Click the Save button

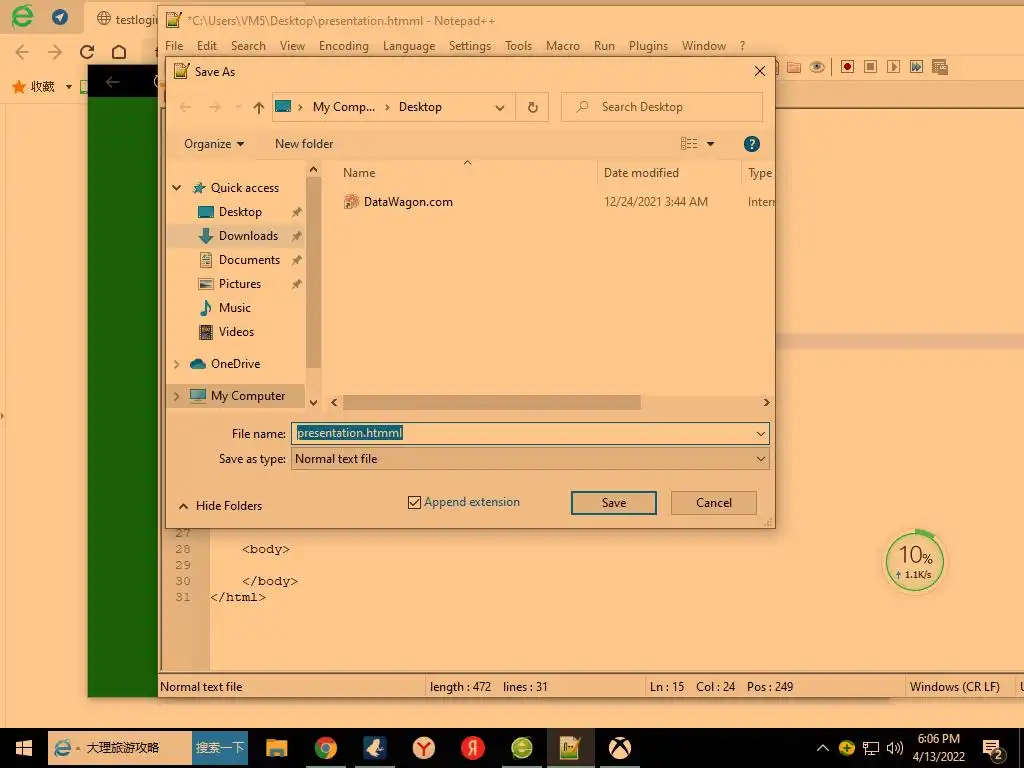click(x=614, y=503)
